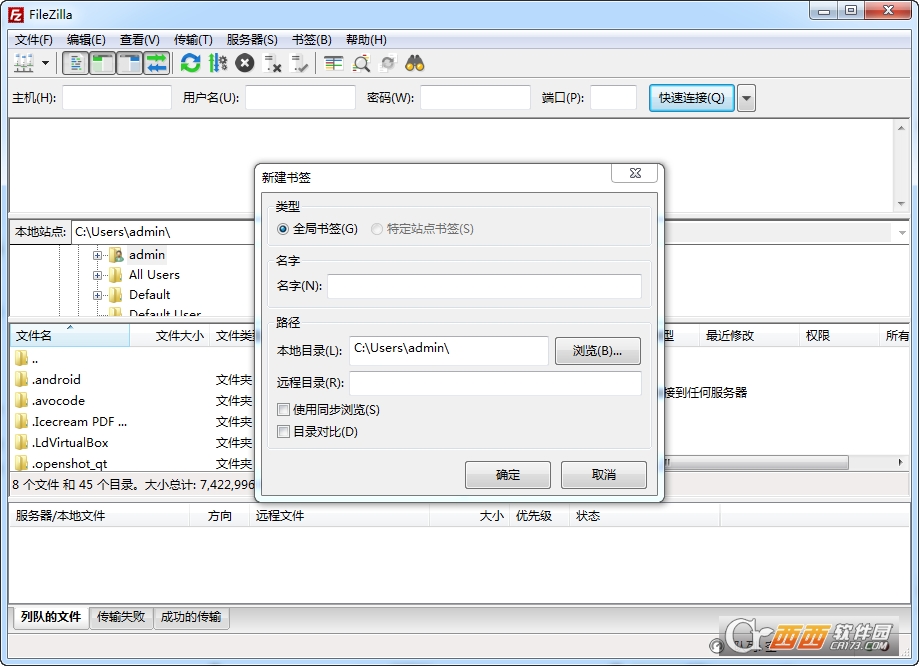
Task: Click the 本地目录(L) path field
Action: [449, 350]
